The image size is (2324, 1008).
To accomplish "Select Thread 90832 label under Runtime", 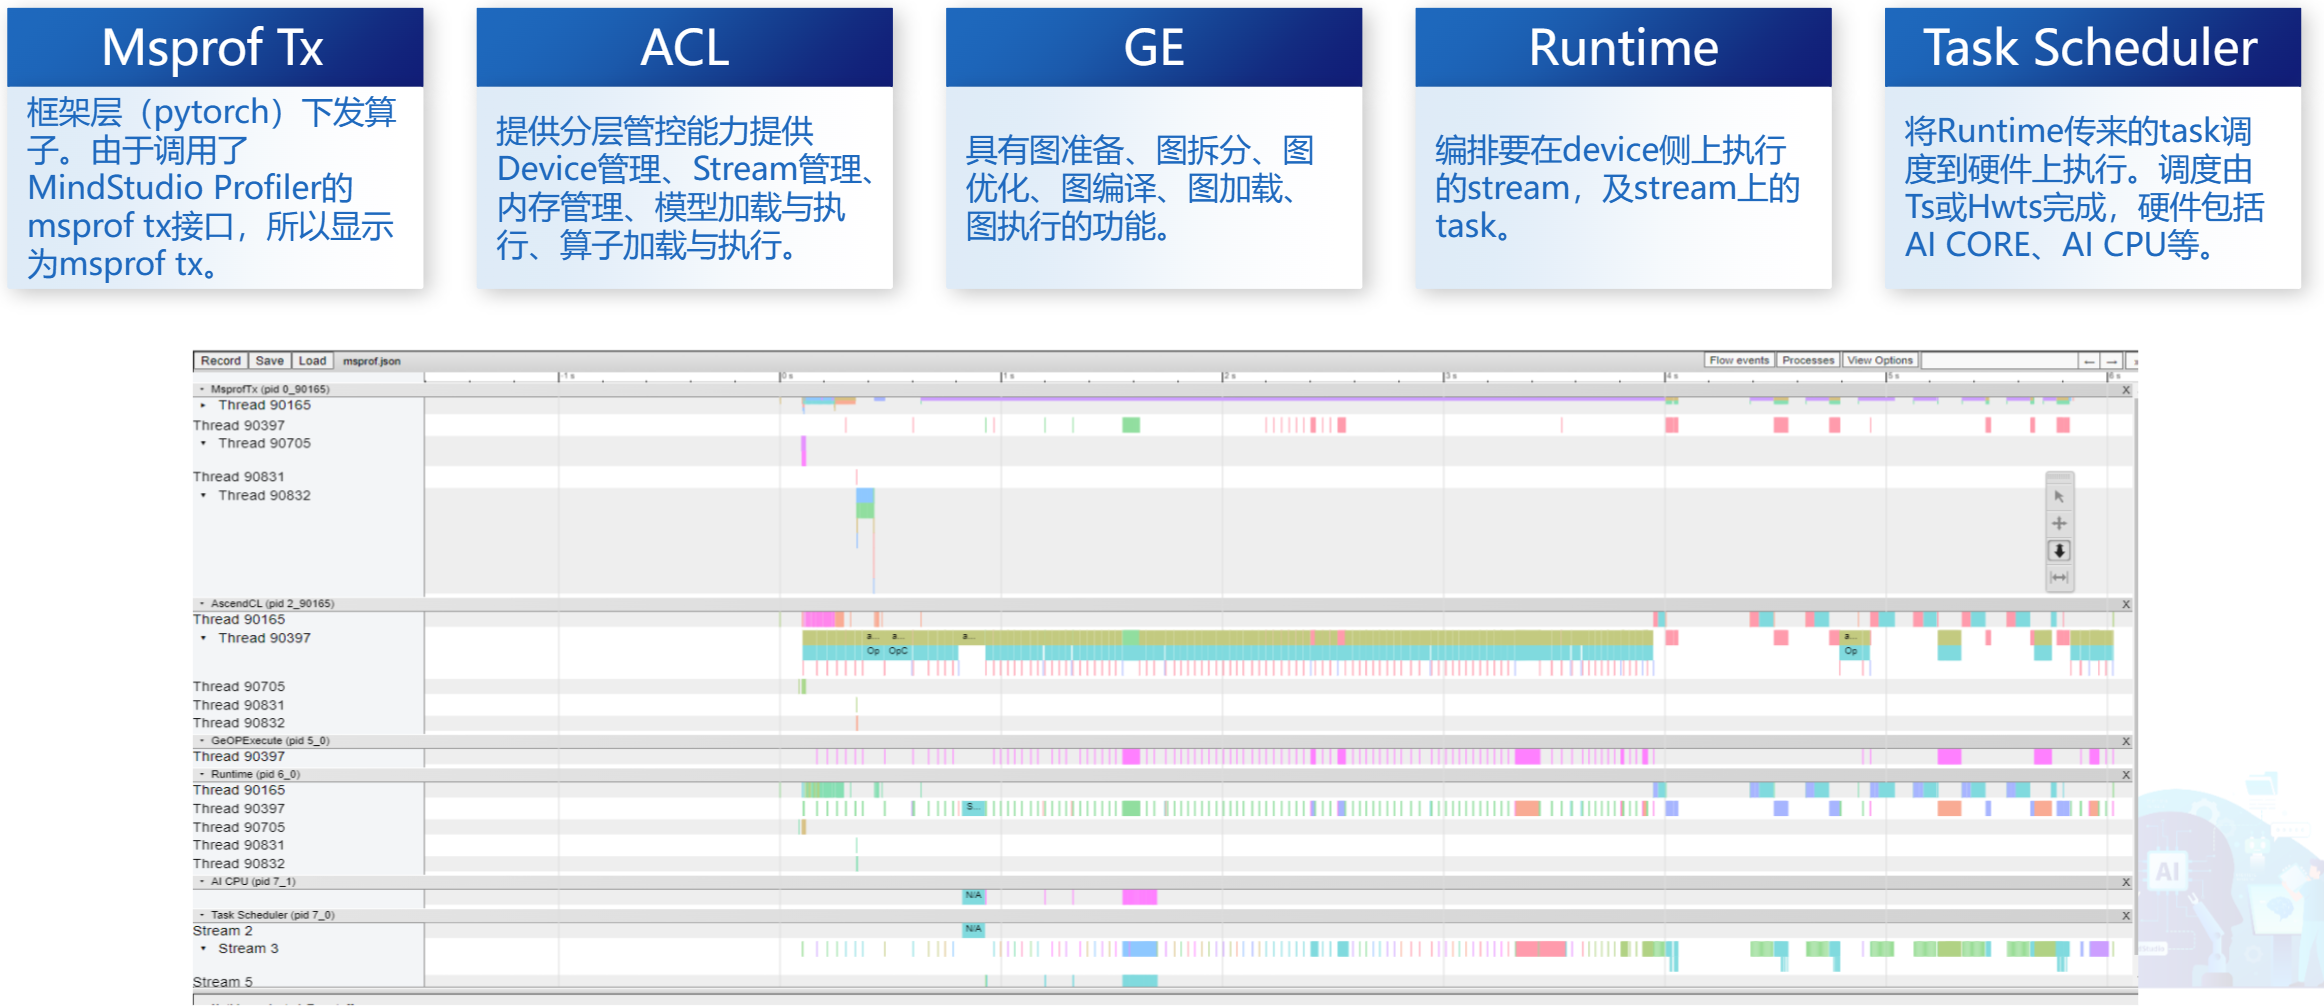I will [238, 864].
